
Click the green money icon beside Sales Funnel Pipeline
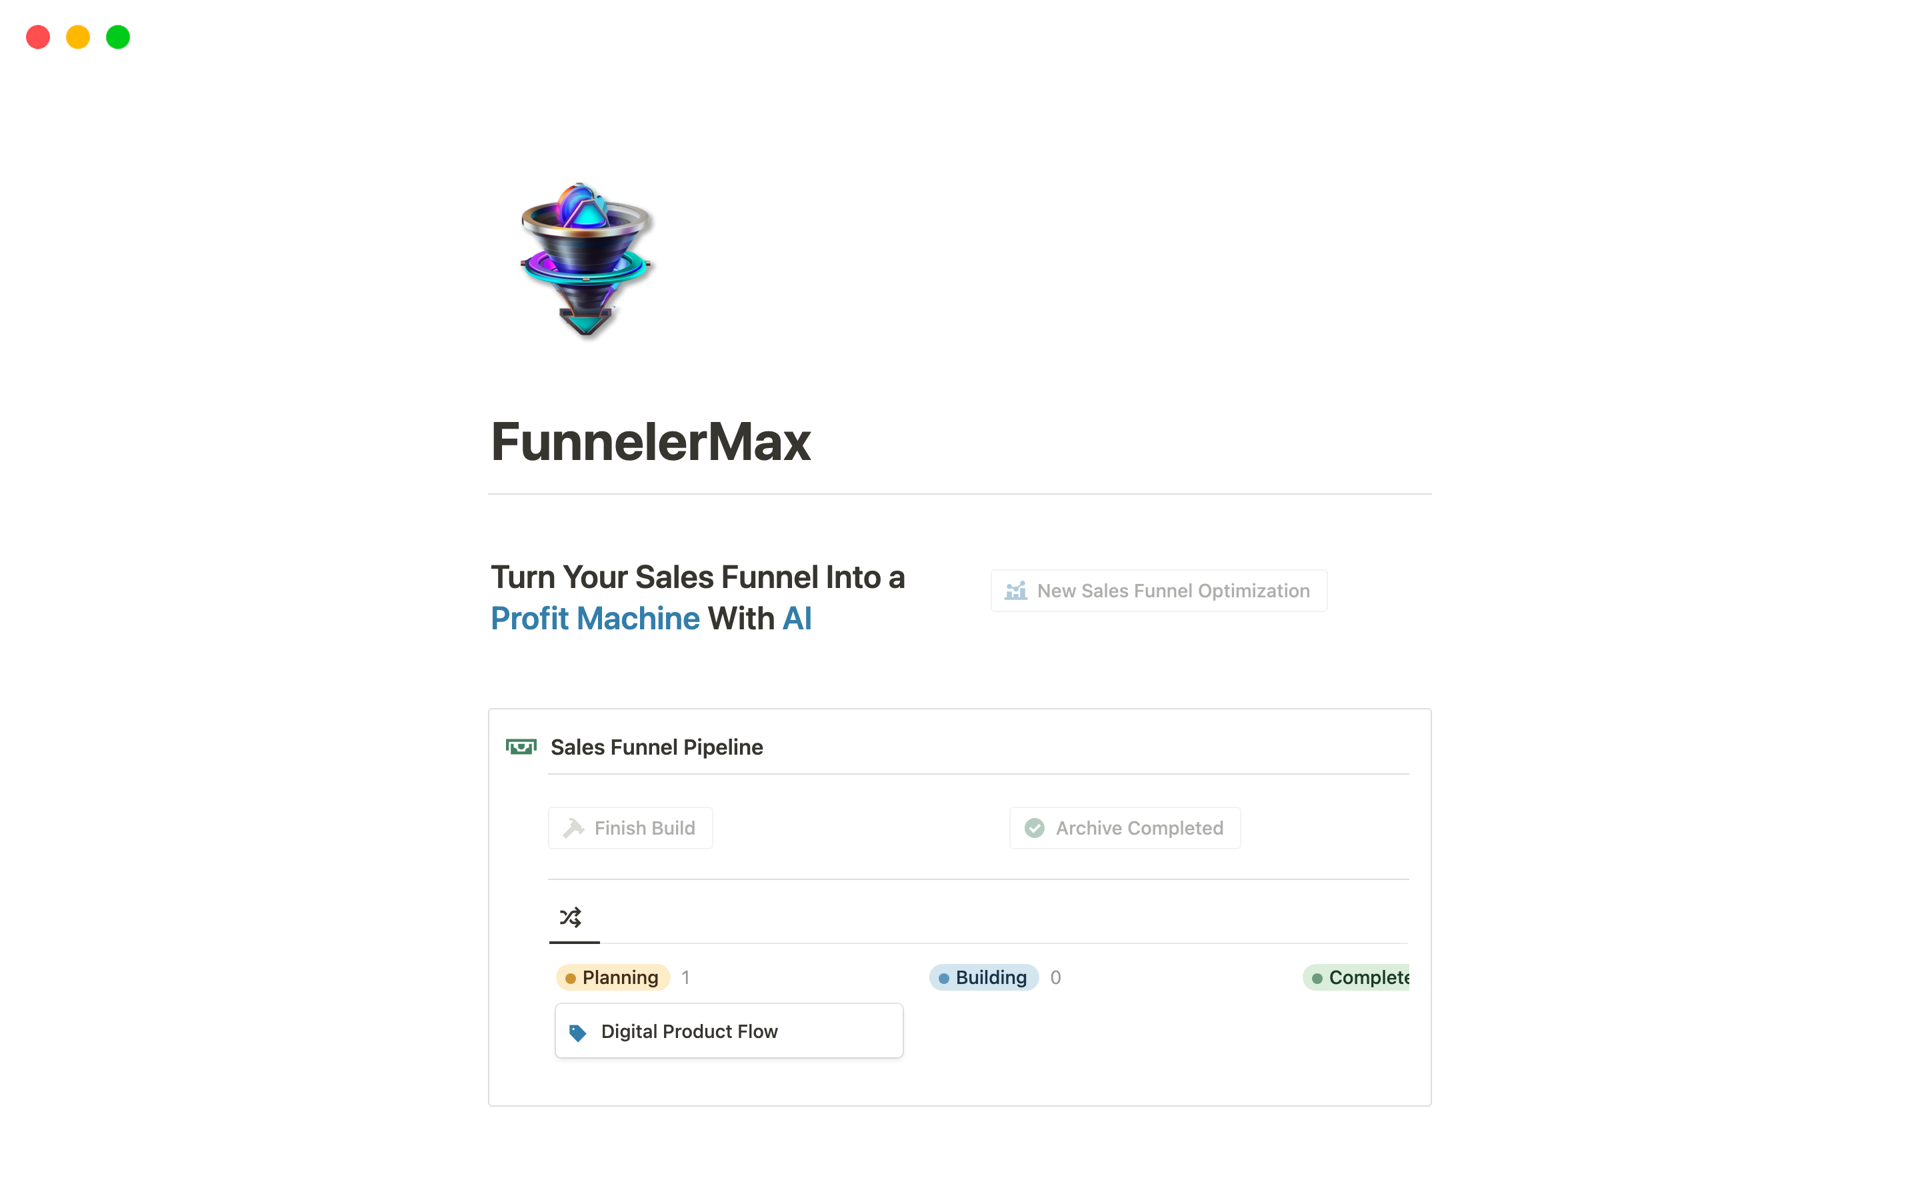coord(521,747)
